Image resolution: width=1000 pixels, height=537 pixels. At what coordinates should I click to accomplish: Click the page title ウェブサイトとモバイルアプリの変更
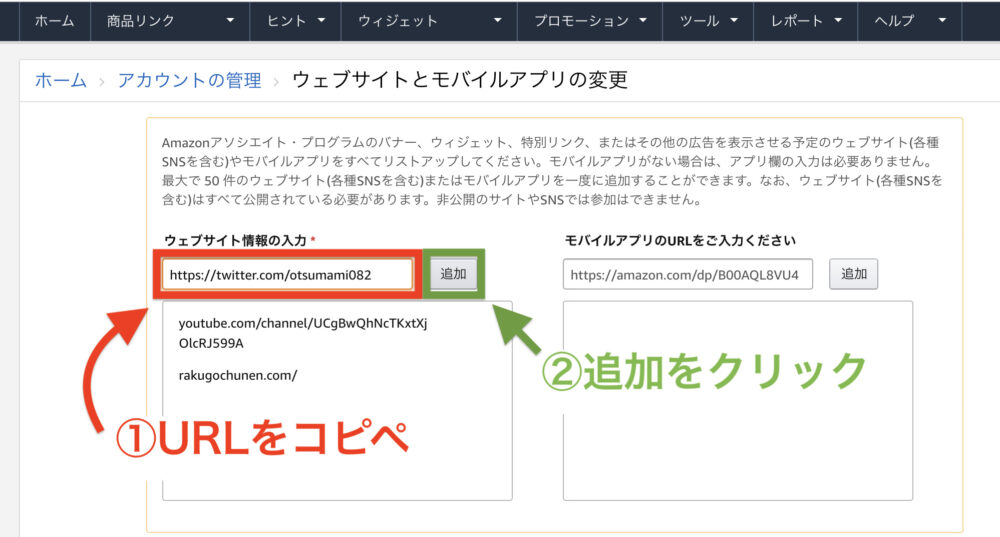(460, 80)
